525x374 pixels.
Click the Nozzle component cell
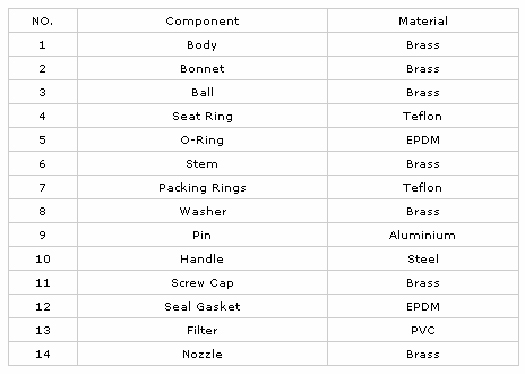(x=202, y=354)
